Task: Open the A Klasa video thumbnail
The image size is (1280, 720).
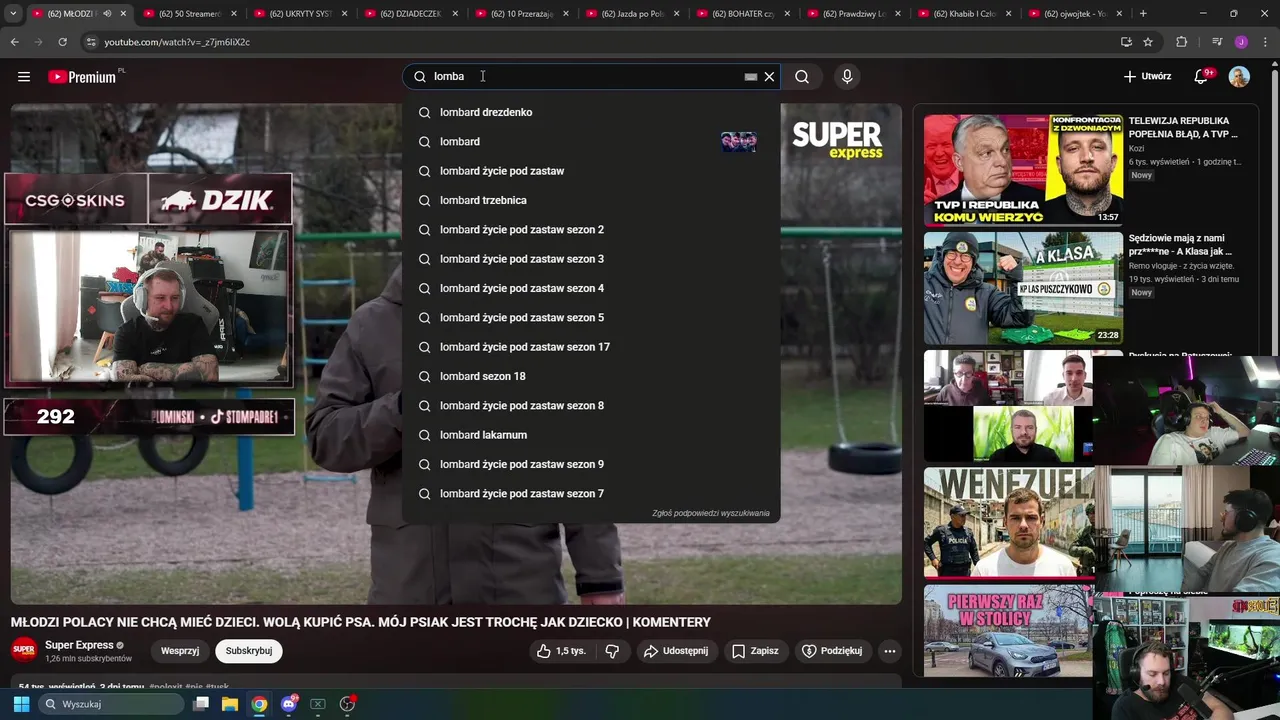Action: tap(1023, 288)
